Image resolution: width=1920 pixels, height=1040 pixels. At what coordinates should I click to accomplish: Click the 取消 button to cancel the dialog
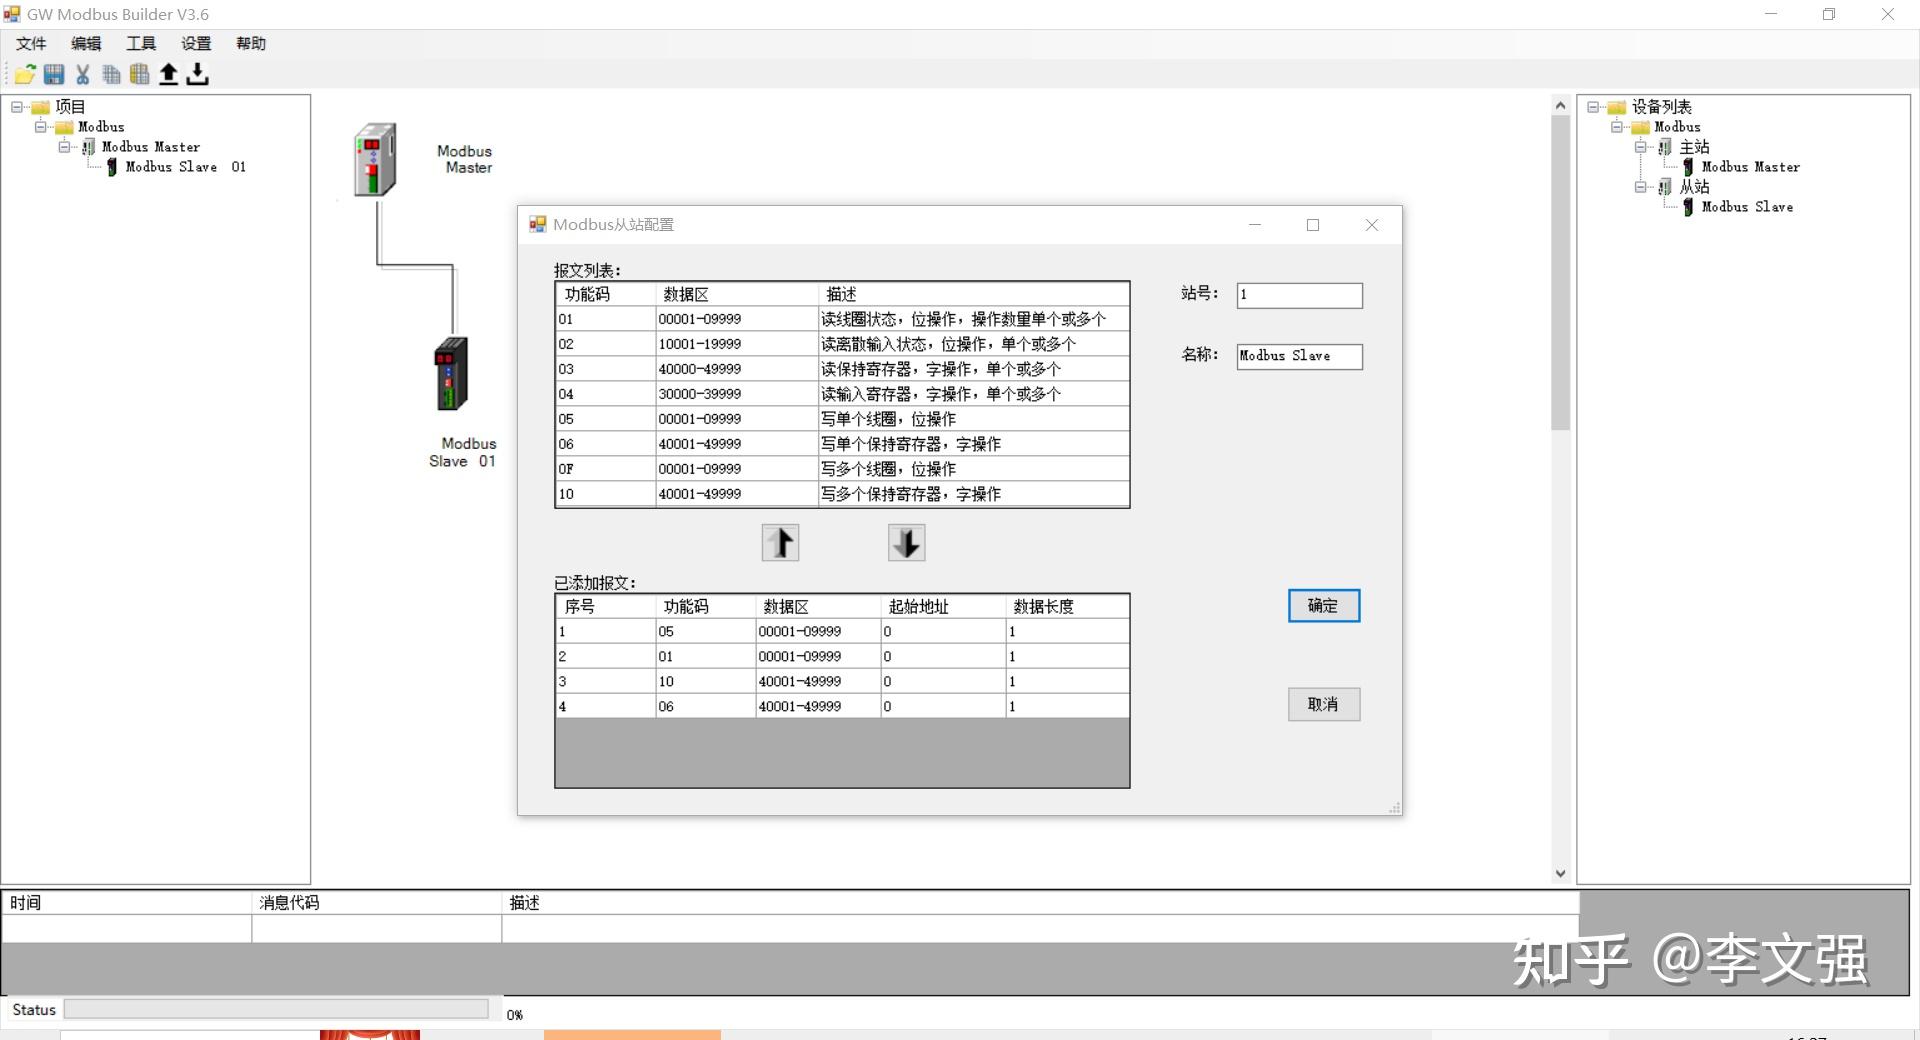pyautogui.click(x=1322, y=704)
